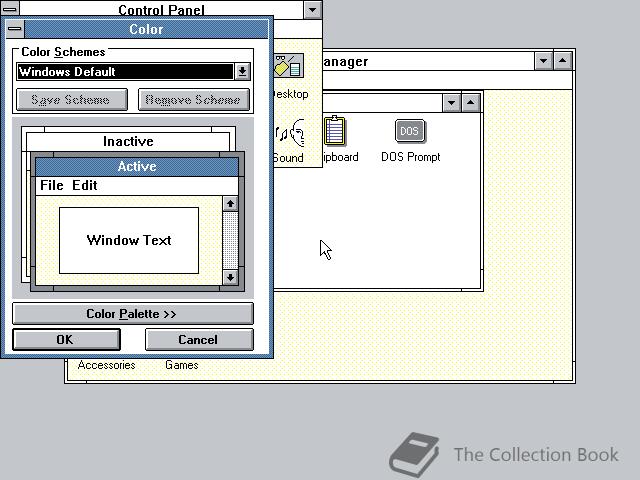Confirm with the OK button
This screenshot has height=480, width=640.
coord(66,340)
